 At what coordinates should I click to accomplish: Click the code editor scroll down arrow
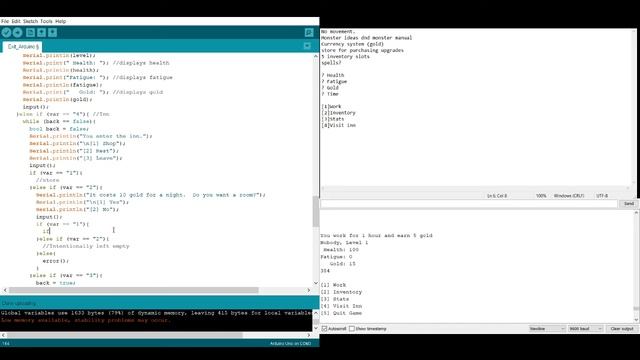pyautogui.click(x=316, y=283)
